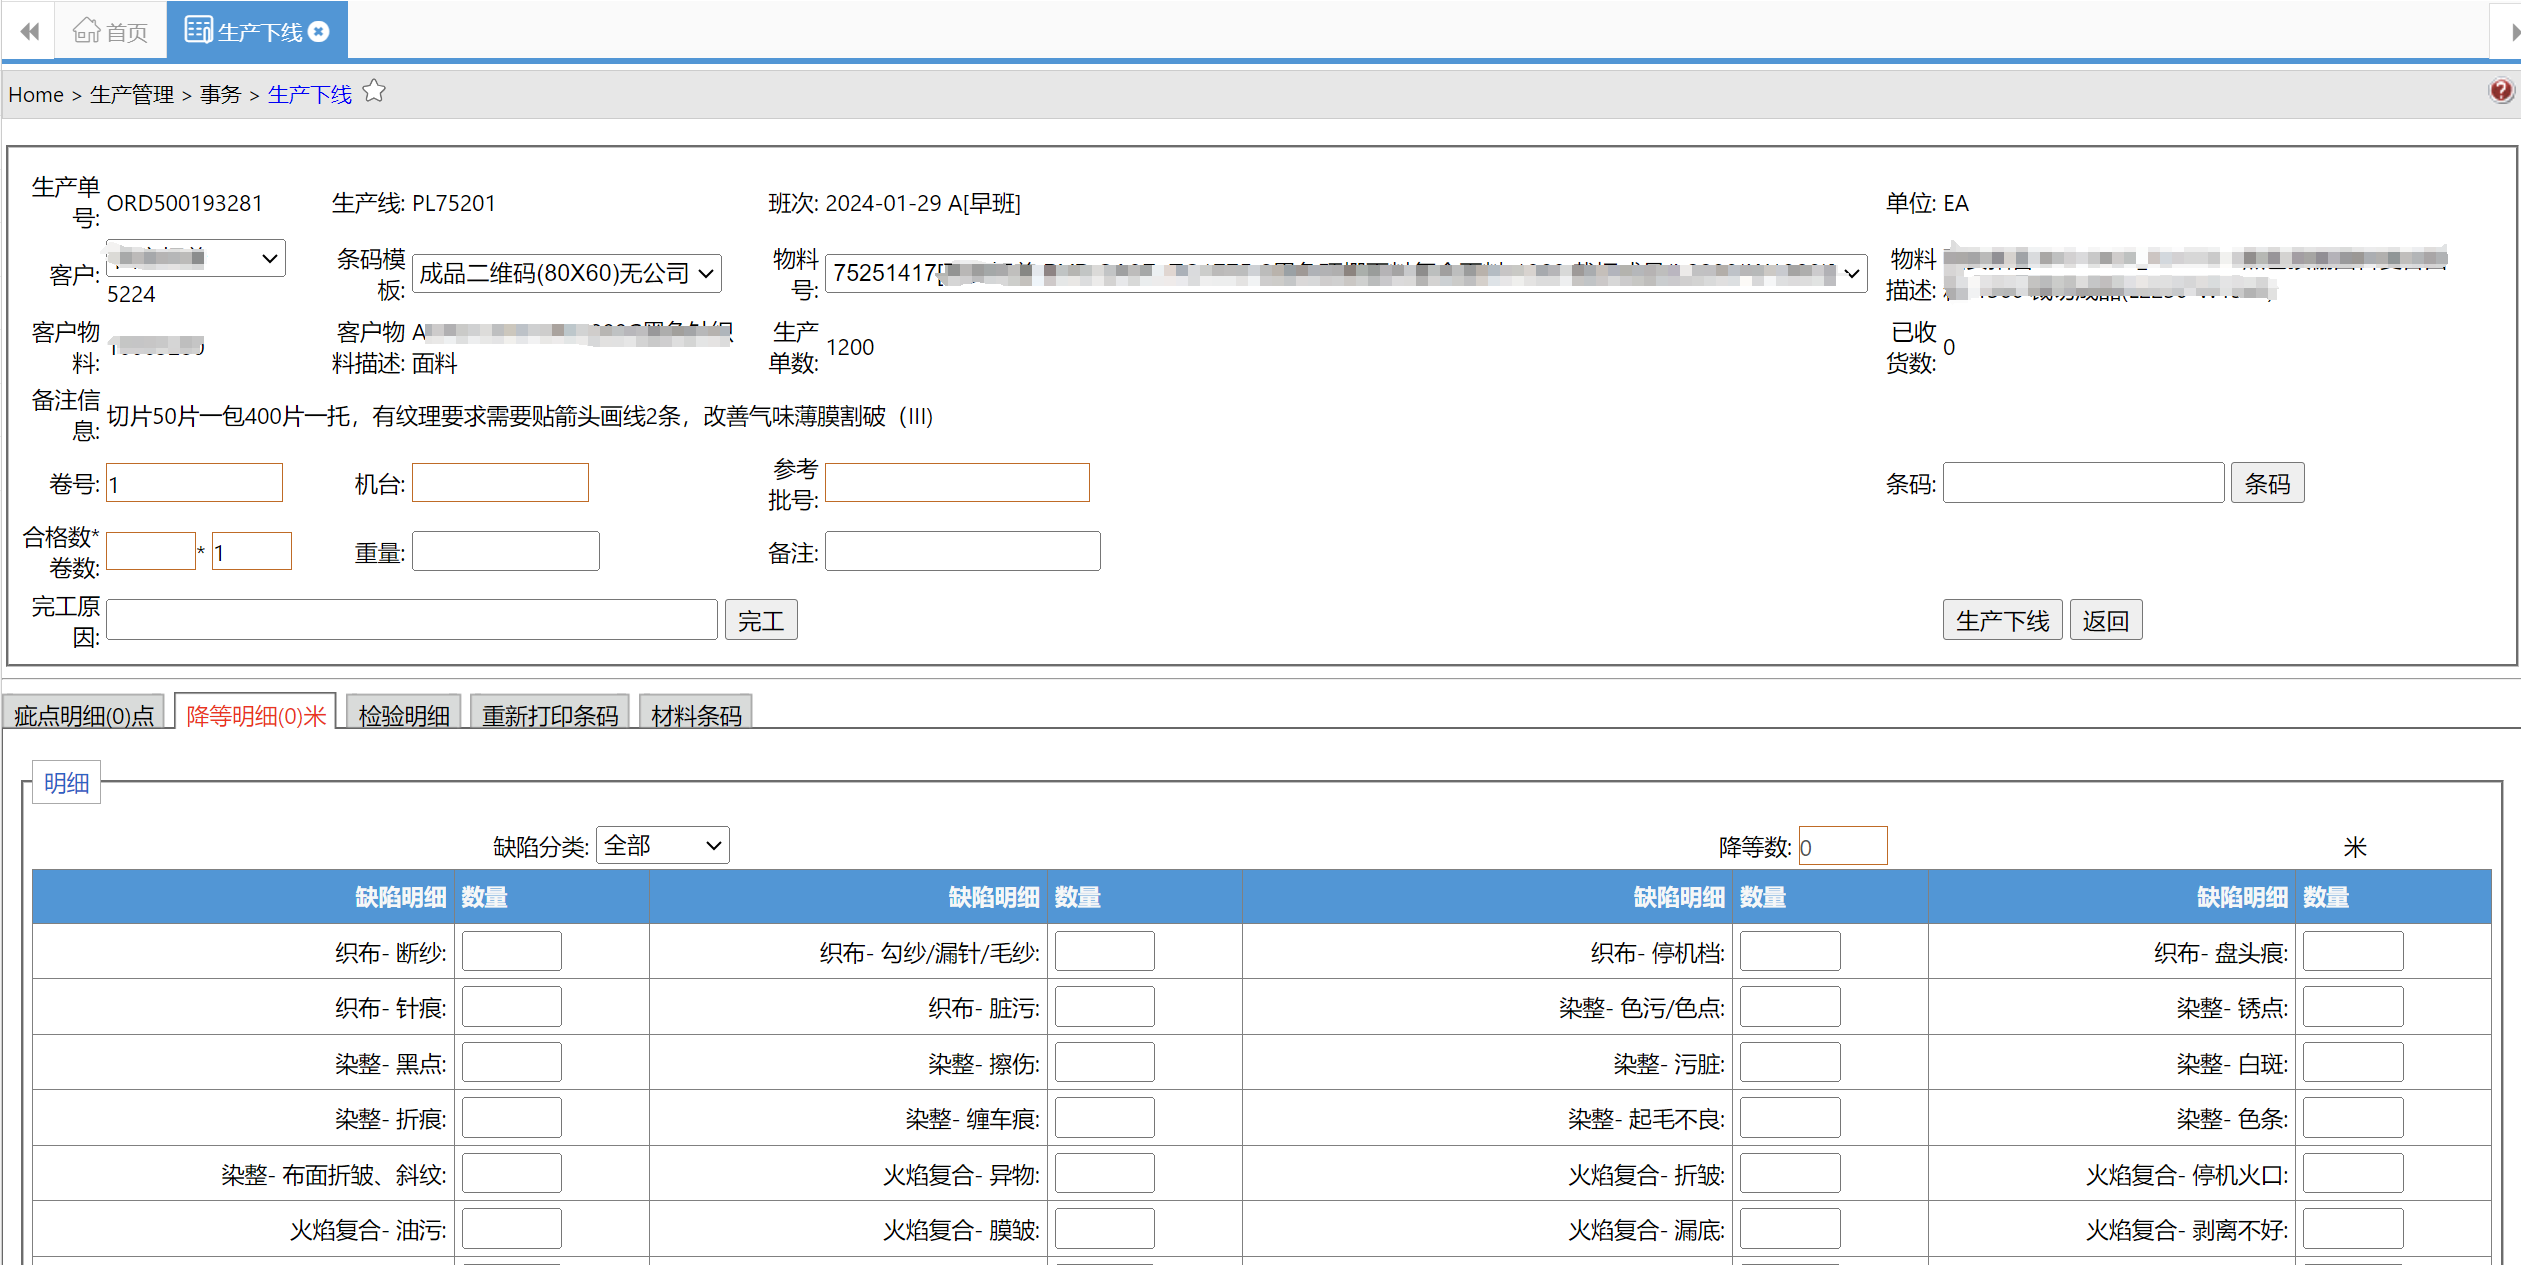Close the 生产下线 tab
2521x1265 pixels.
319,32
